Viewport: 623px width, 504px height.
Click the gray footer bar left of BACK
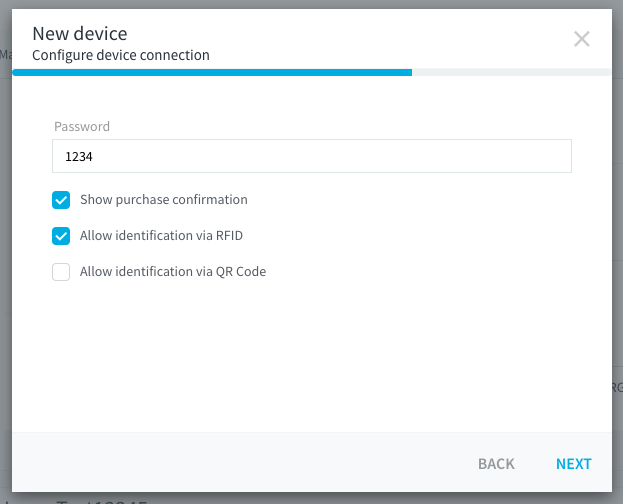(238, 462)
